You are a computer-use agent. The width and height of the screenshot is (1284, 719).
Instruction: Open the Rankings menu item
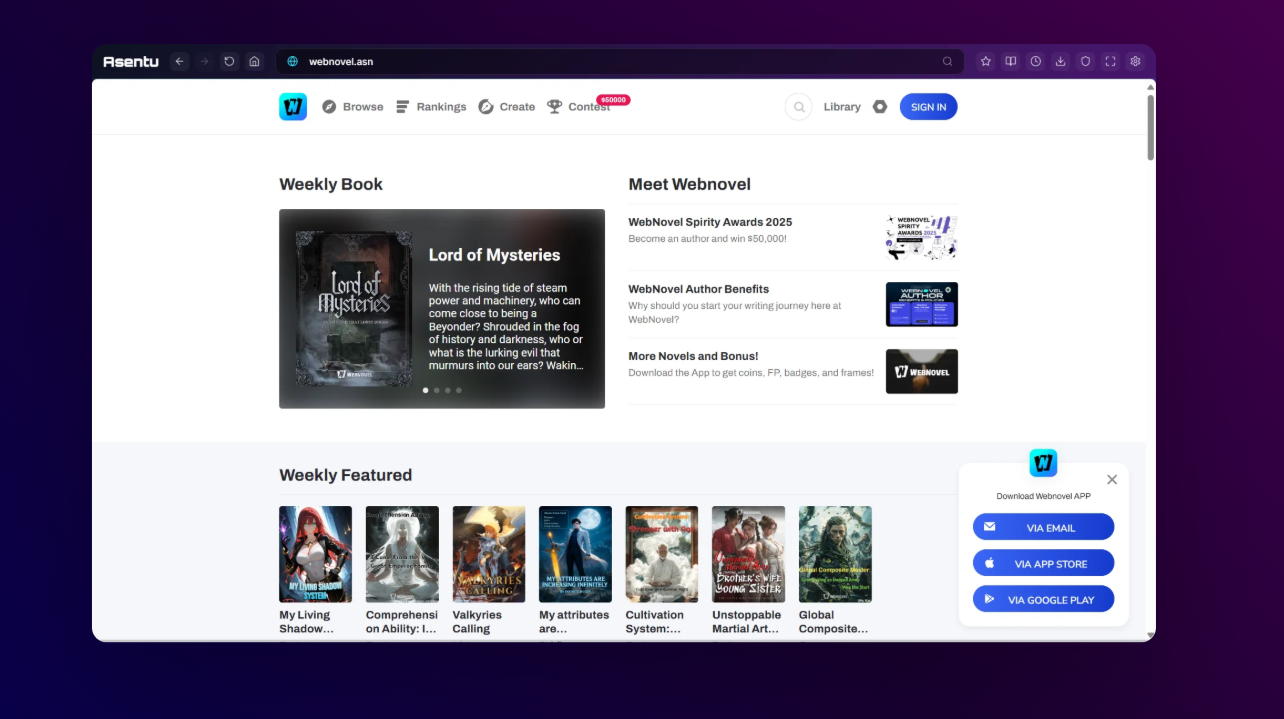441,107
